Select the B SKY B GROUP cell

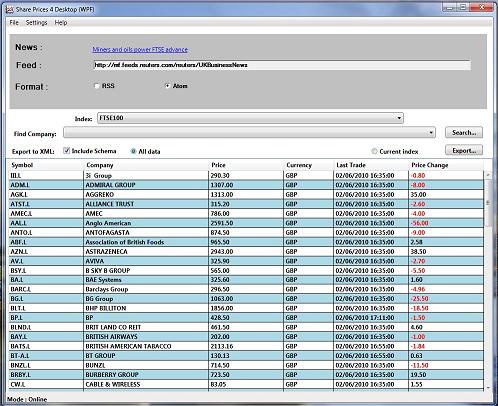[x=146, y=270]
